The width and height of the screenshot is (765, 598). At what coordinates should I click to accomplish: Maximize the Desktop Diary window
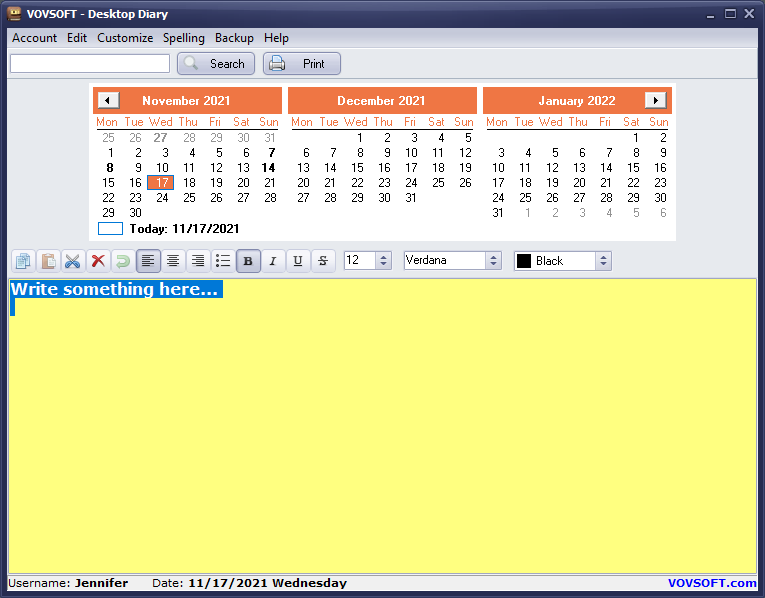(x=730, y=14)
